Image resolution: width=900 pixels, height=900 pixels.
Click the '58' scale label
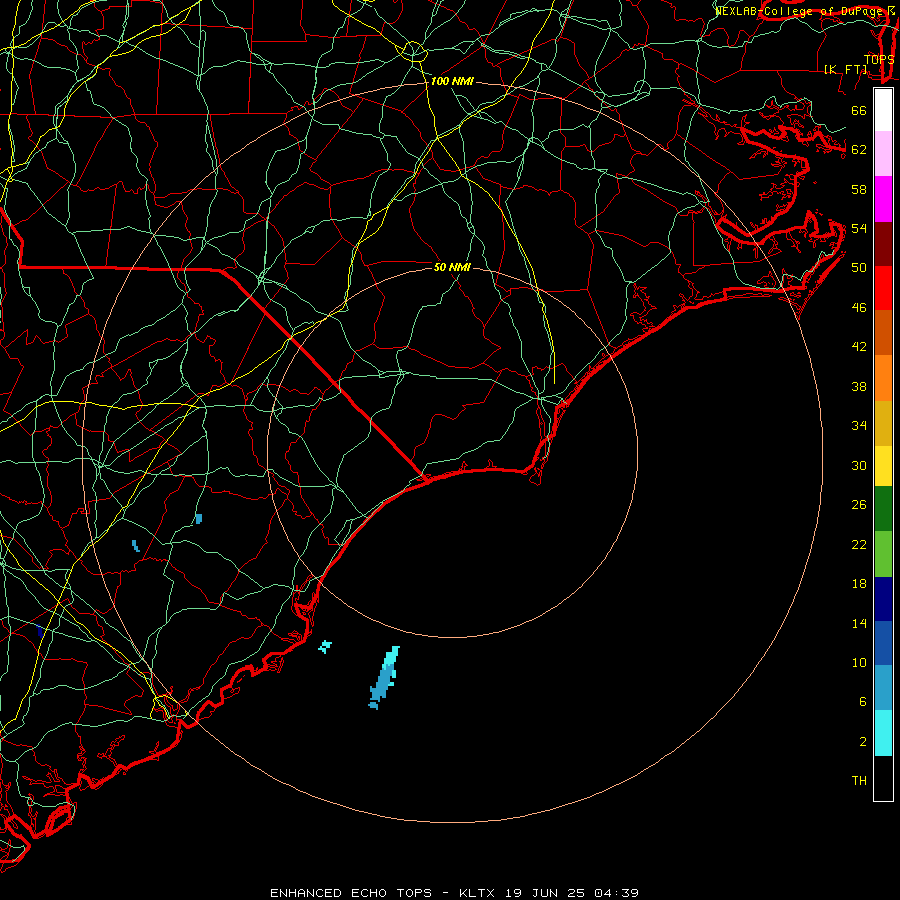859,189
